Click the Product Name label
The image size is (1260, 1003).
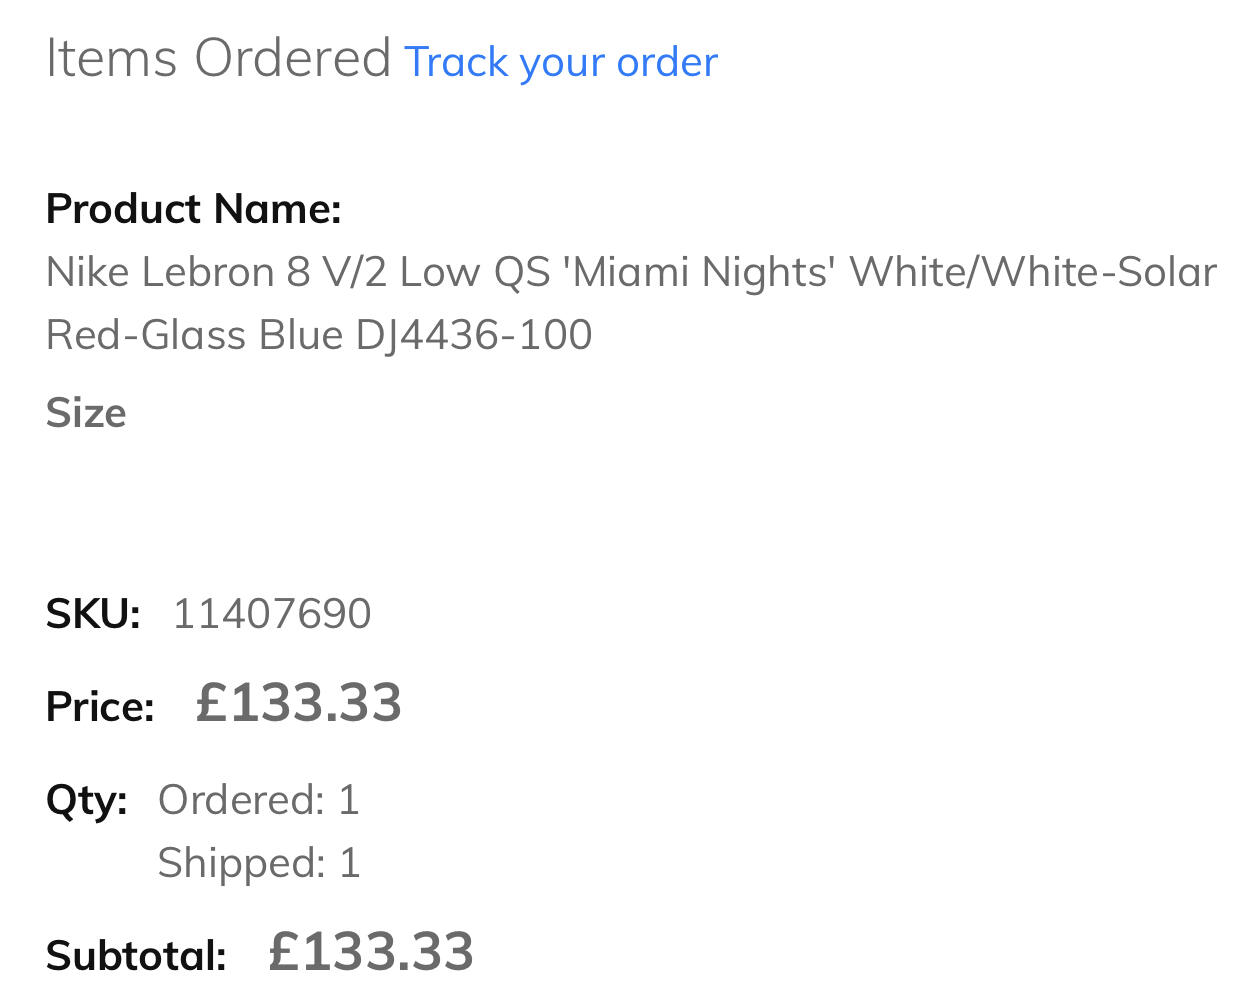tap(194, 209)
